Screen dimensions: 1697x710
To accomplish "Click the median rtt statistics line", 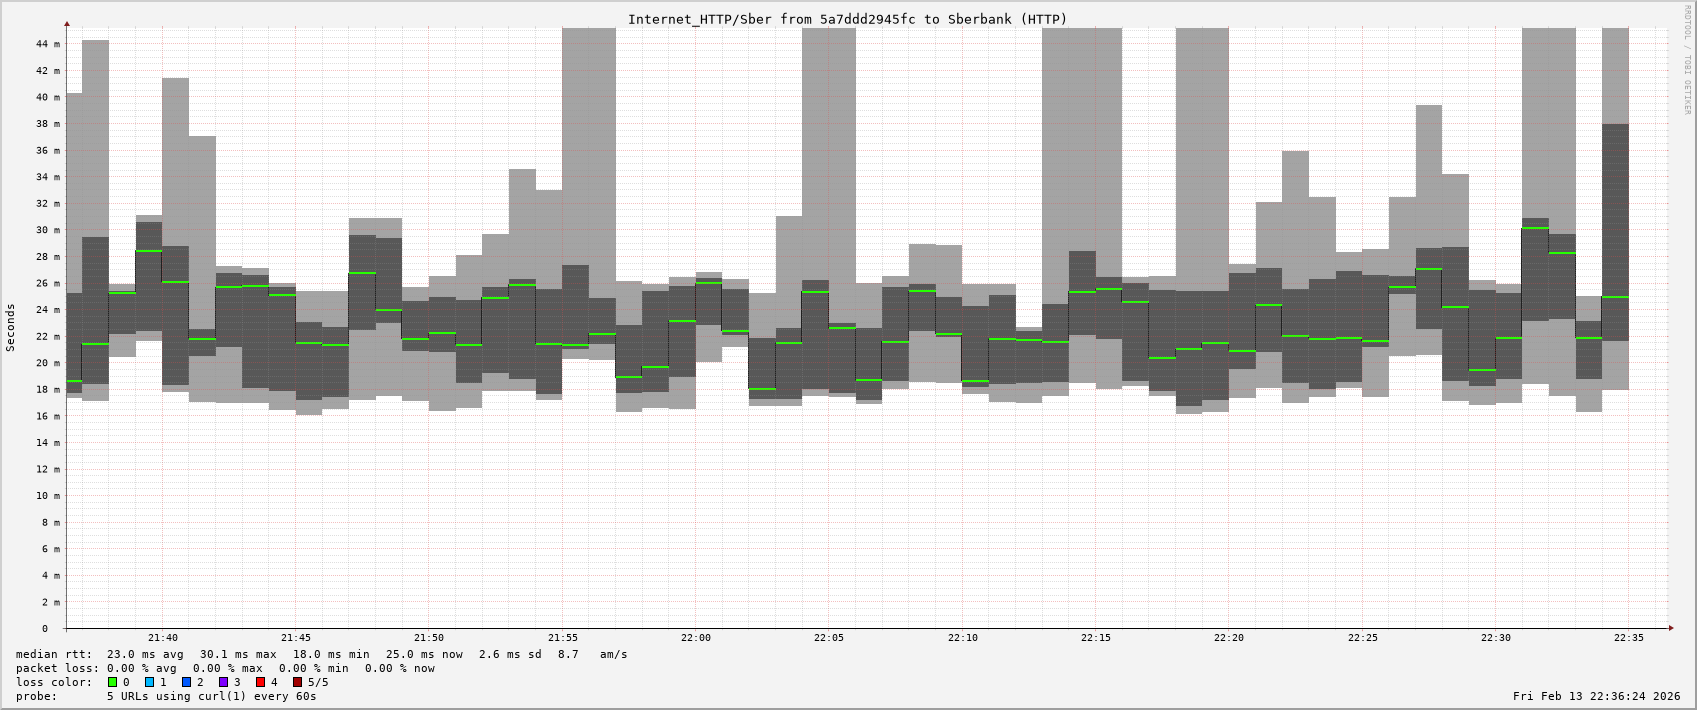I will coord(321,654).
